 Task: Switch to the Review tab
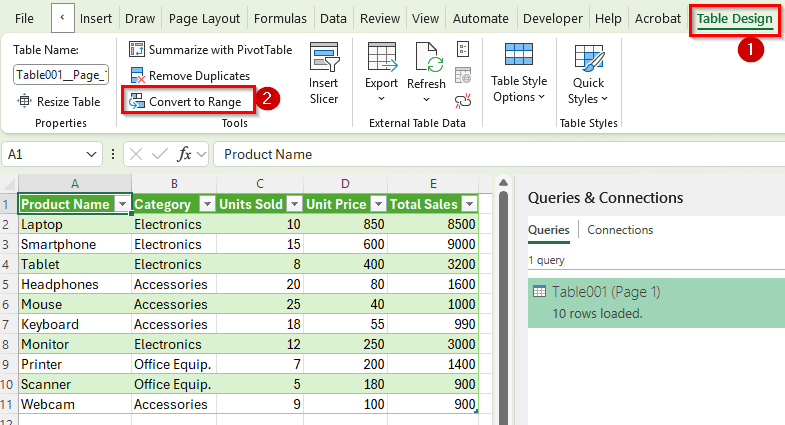[x=380, y=19]
